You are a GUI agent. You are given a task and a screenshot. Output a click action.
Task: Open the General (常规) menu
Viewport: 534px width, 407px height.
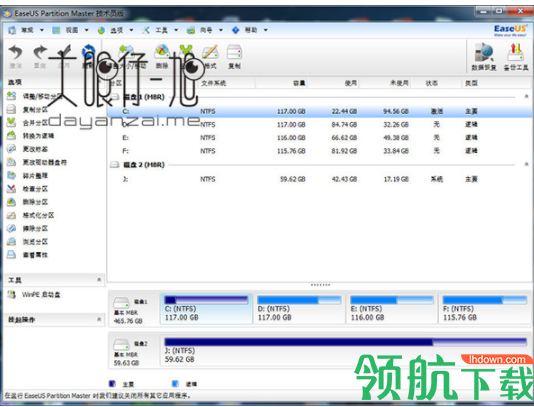pyautogui.click(x=27, y=30)
